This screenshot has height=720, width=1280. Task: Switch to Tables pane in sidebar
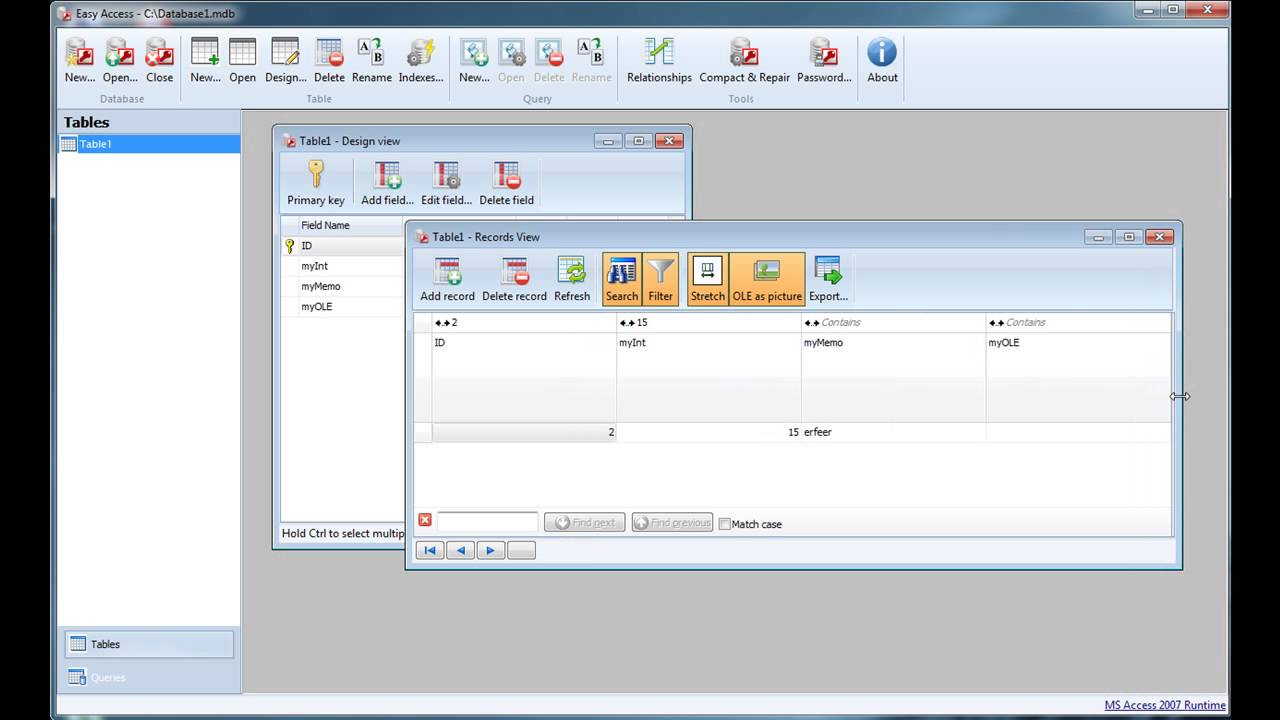pos(149,644)
